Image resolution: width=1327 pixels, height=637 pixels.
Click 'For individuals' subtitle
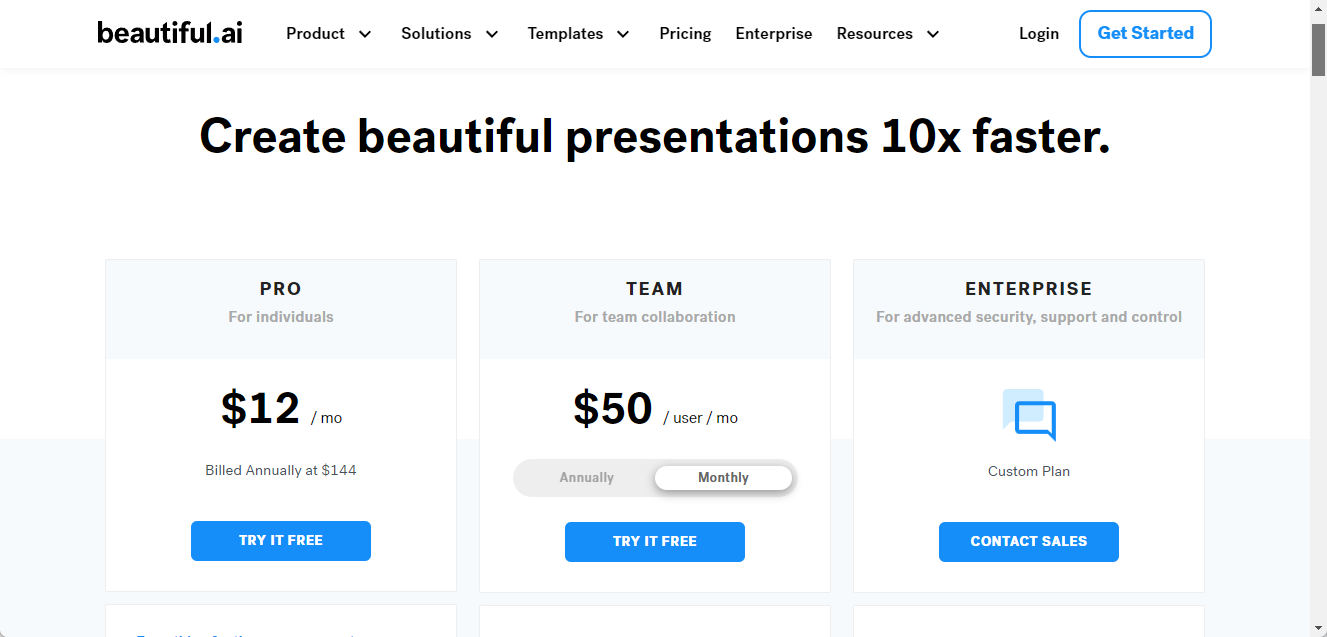pos(281,317)
